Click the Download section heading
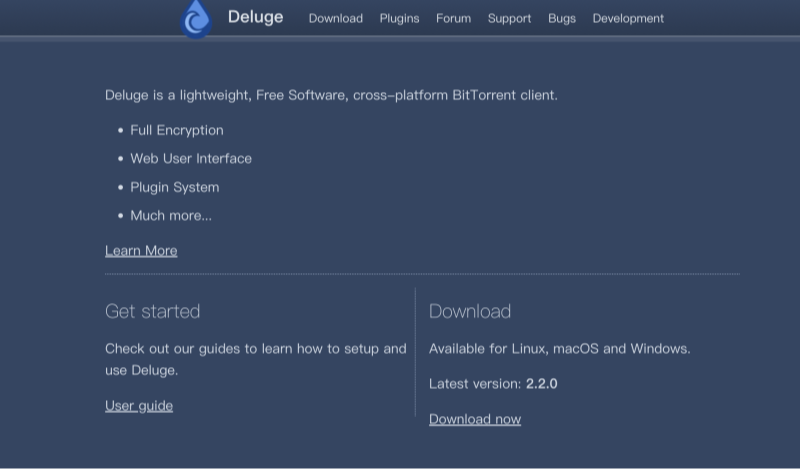The height and width of the screenshot is (469, 800). click(x=470, y=311)
